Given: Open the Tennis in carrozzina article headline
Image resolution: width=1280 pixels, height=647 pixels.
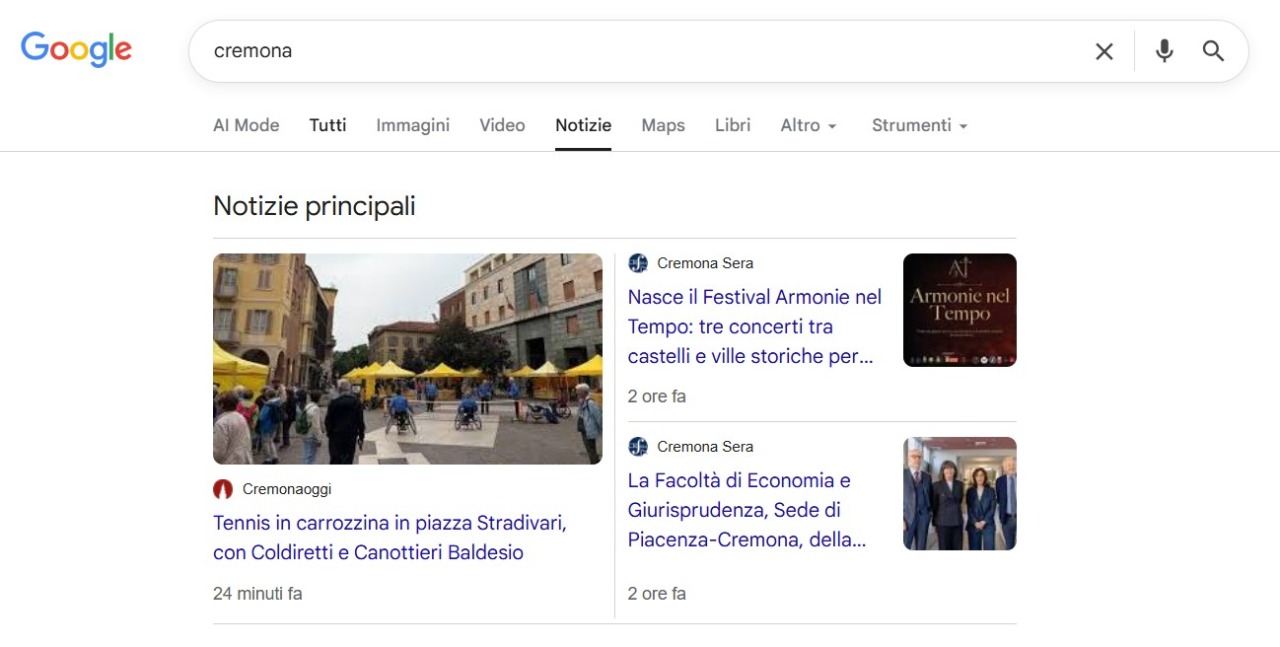Looking at the screenshot, I should pyautogui.click(x=390, y=537).
